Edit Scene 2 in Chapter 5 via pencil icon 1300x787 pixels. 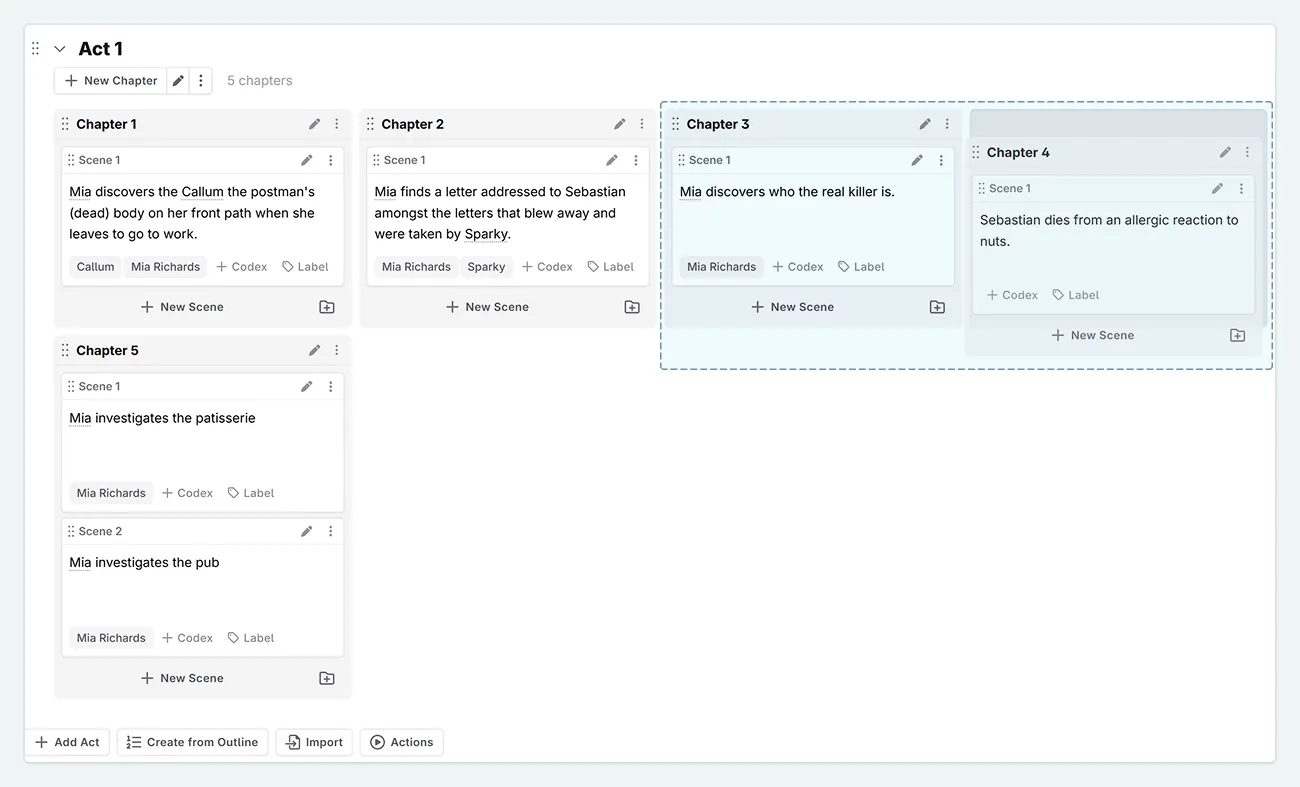306,530
